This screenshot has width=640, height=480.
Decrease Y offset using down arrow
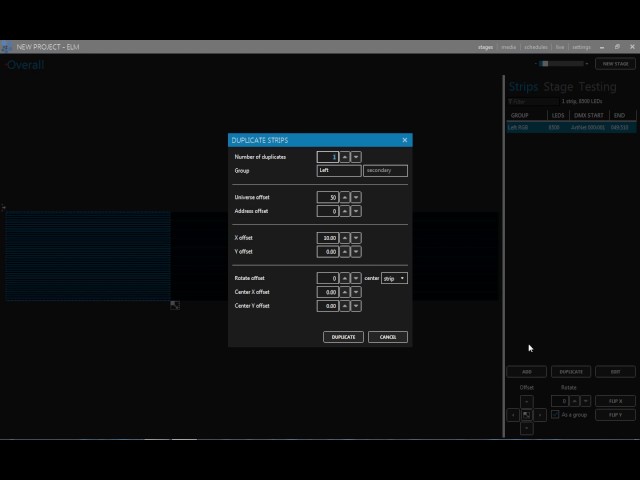point(356,251)
